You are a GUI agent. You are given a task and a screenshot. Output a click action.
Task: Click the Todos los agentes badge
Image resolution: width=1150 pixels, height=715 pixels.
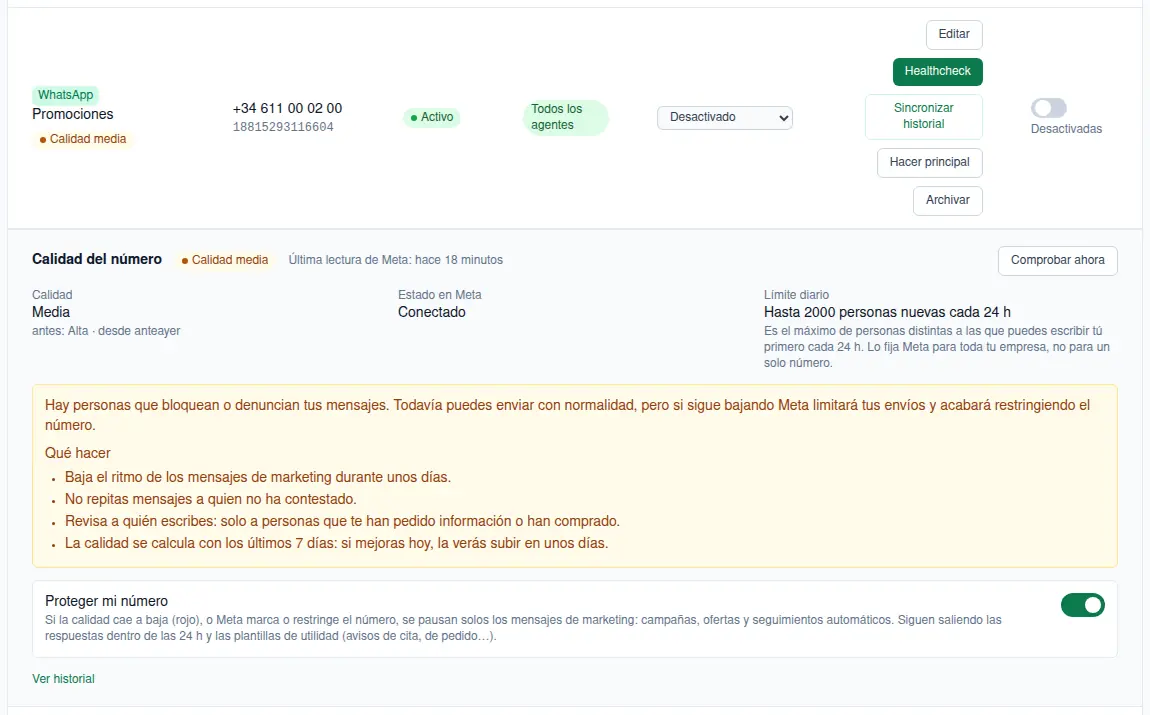coord(565,117)
